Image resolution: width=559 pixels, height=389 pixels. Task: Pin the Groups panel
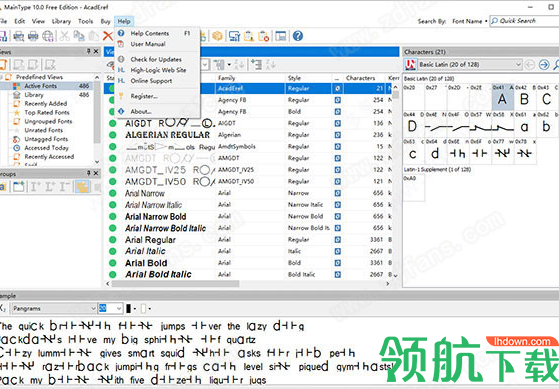coord(88,173)
